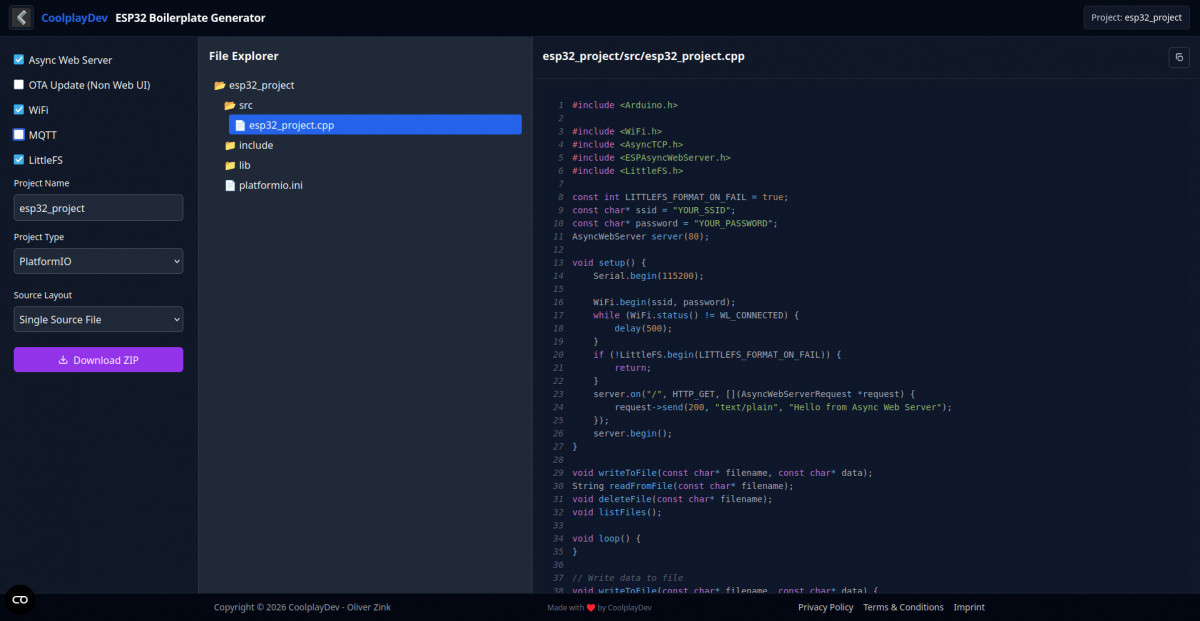The image size is (1200, 621).
Task: Click the include folder icon
Action: (230, 145)
